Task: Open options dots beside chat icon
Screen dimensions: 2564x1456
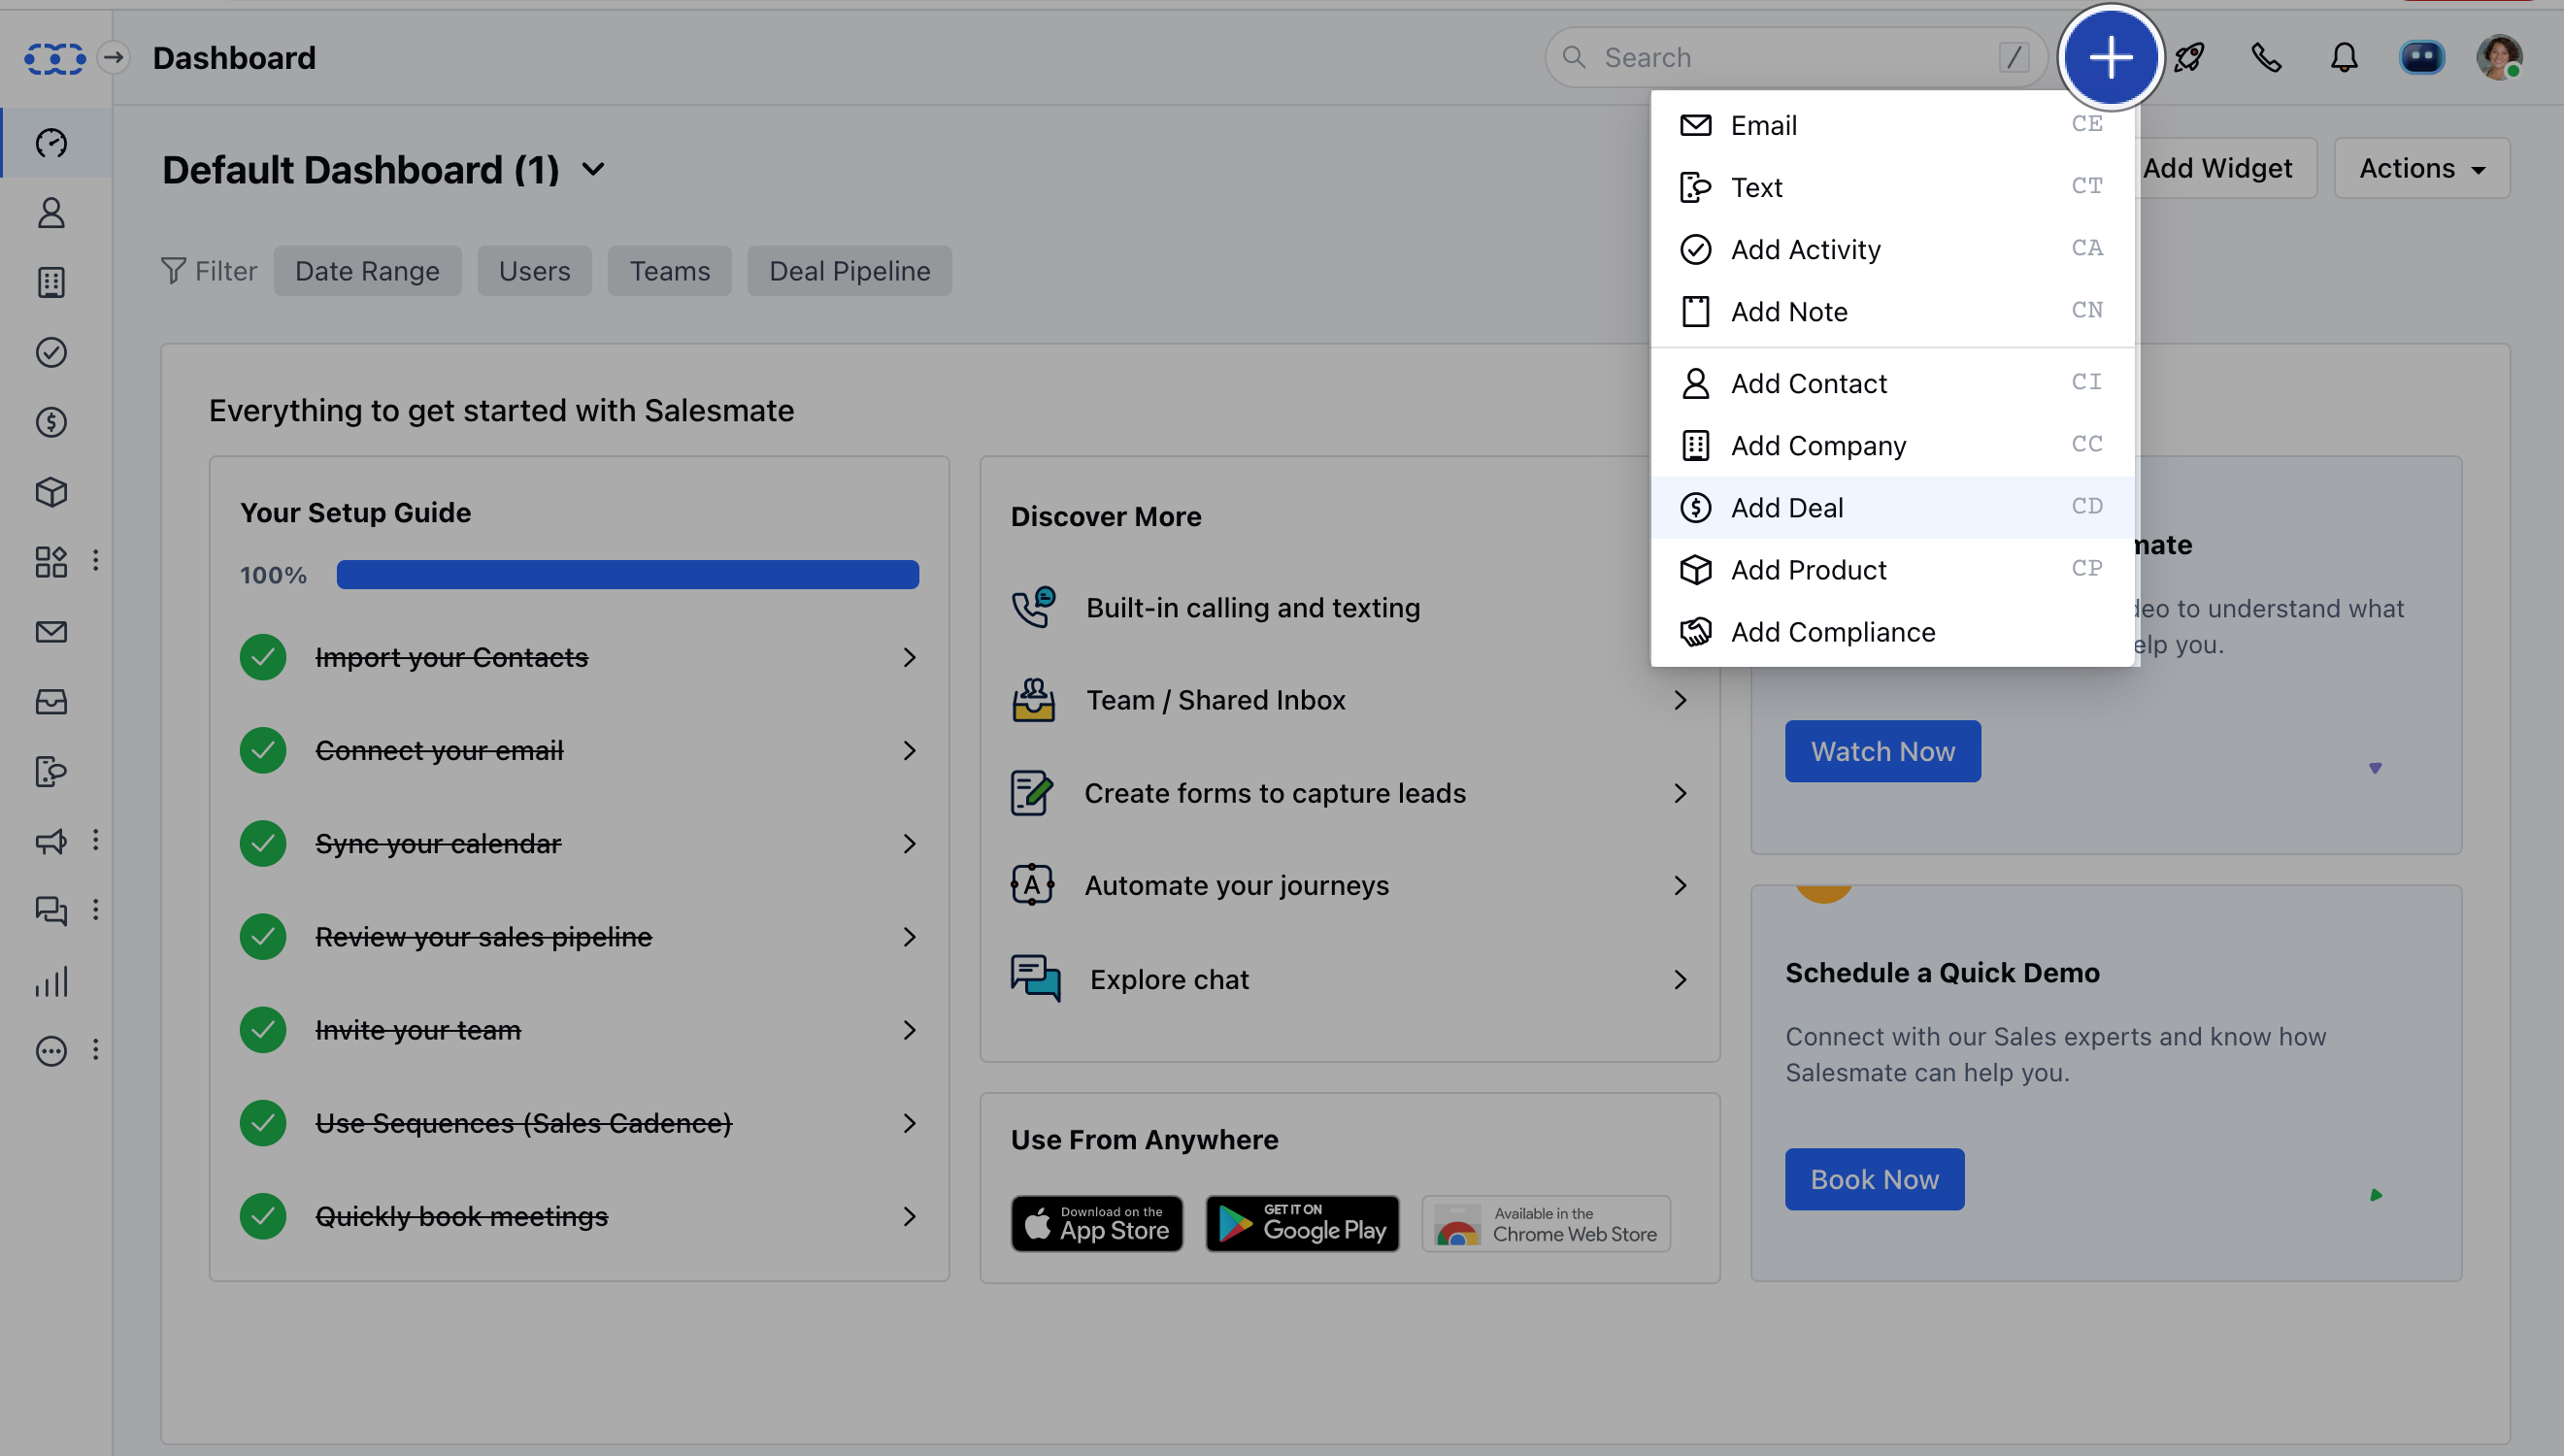Action: (x=96, y=909)
